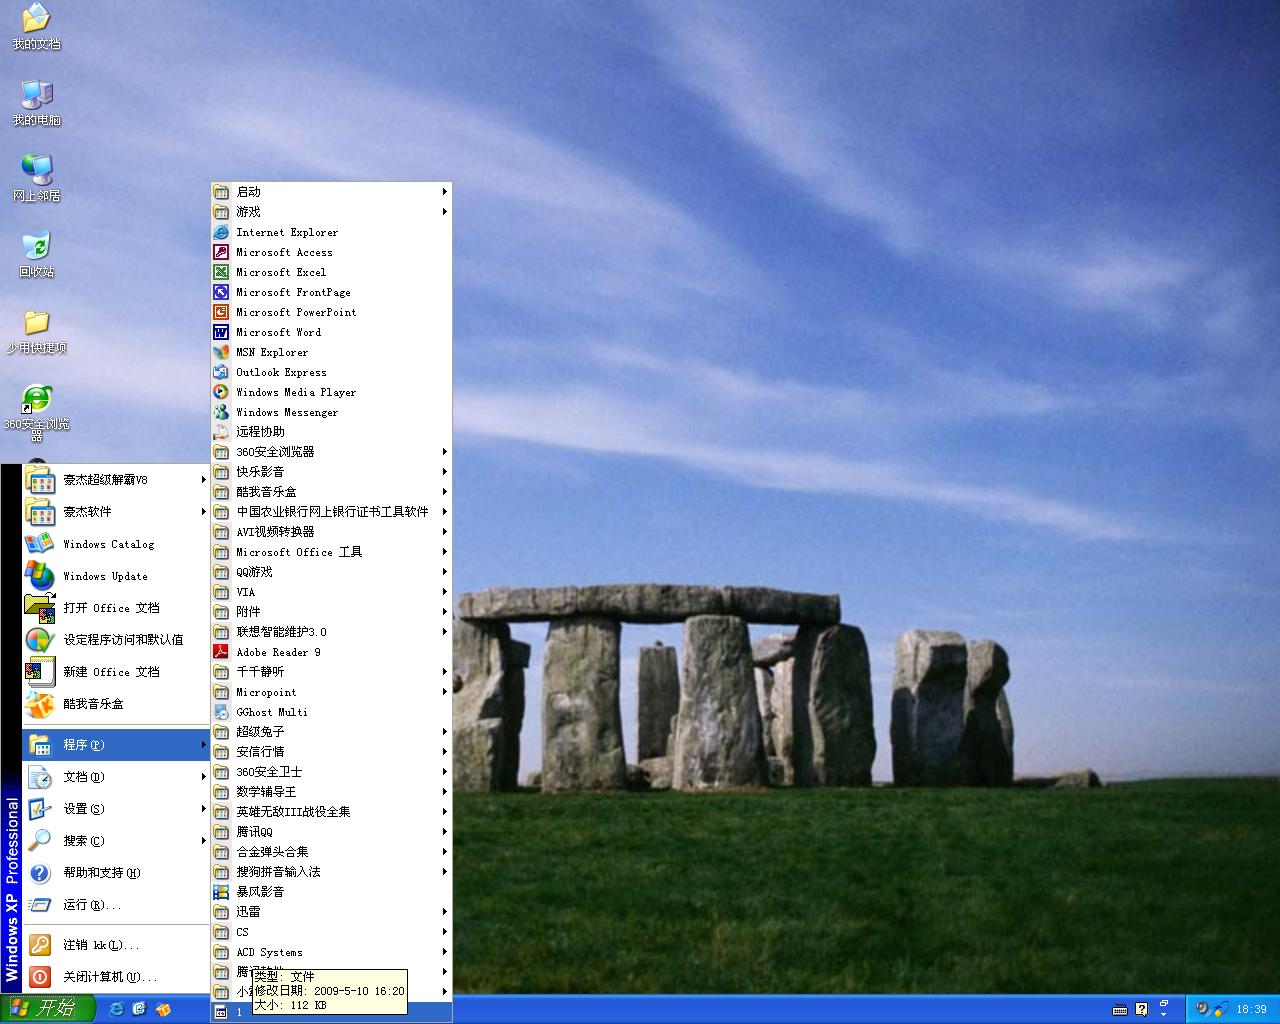Viewport: 1280px width, 1024px height.
Task: Open Windows Update in Start menu
Action: [x=115, y=576]
